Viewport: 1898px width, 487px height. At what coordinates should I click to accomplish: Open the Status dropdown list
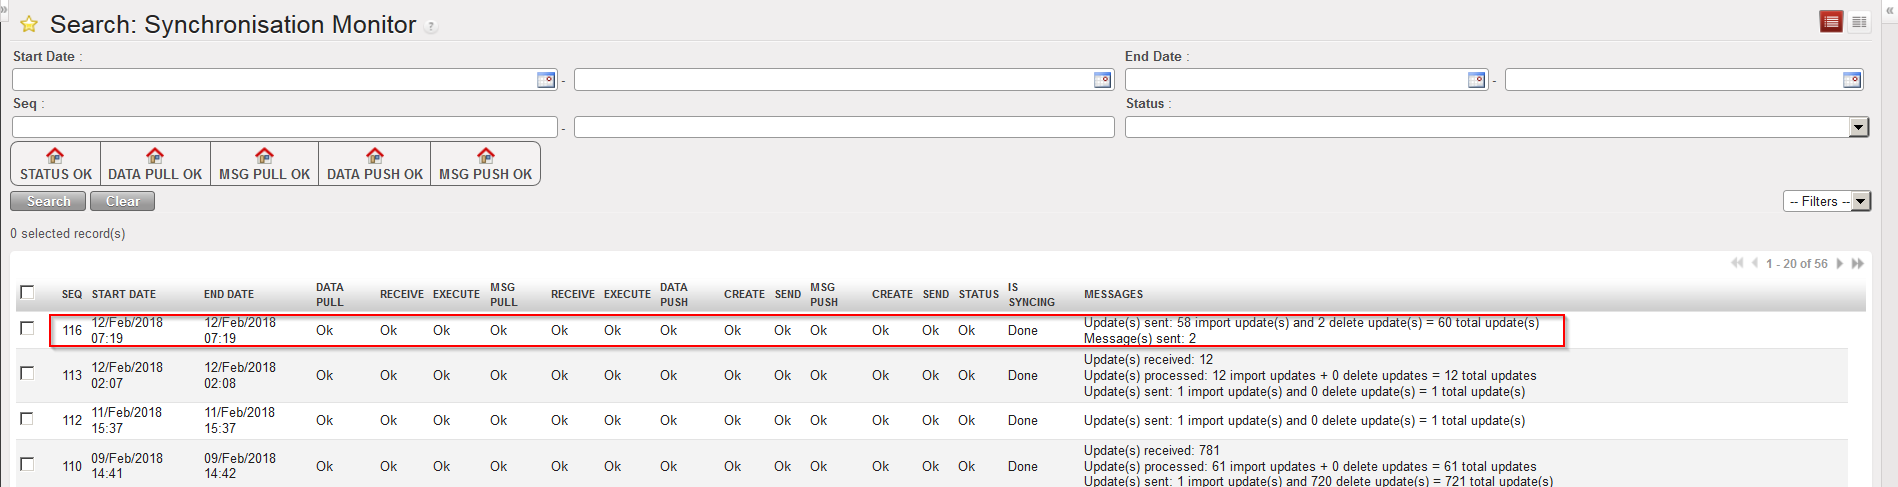tap(1858, 127)
